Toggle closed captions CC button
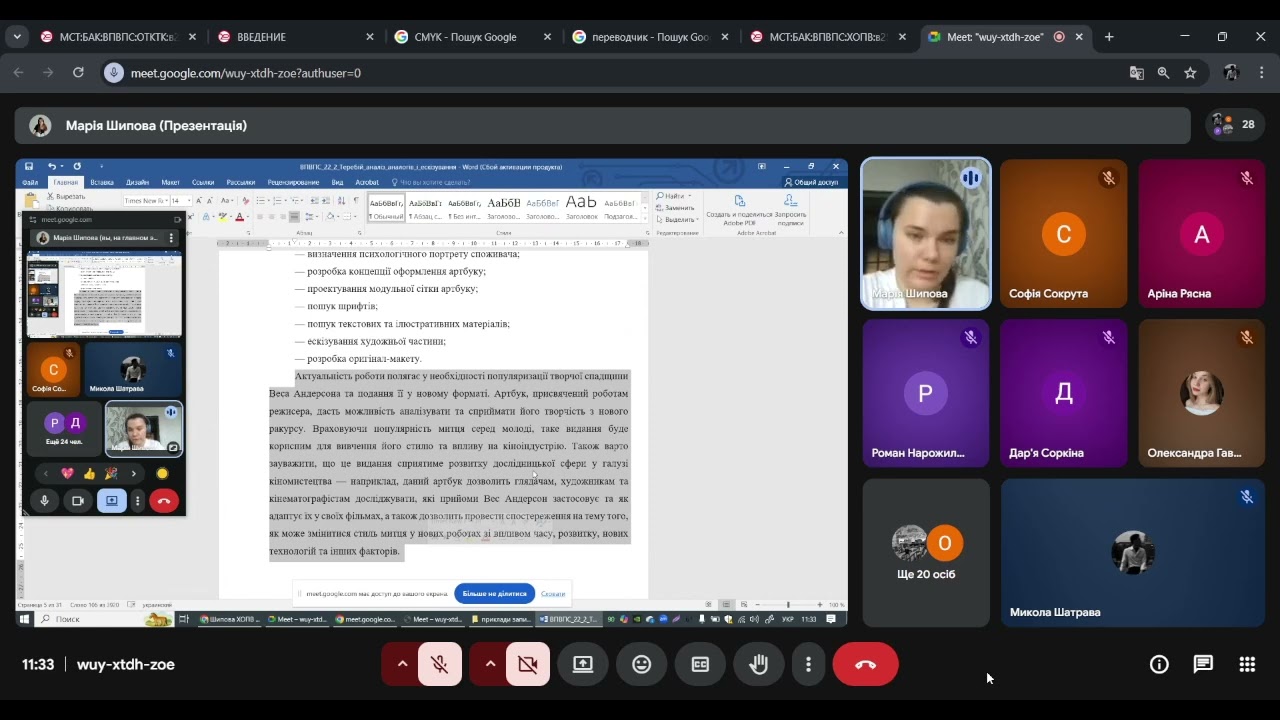This screenshot has height=720, width=1280. tap(700, 664)
